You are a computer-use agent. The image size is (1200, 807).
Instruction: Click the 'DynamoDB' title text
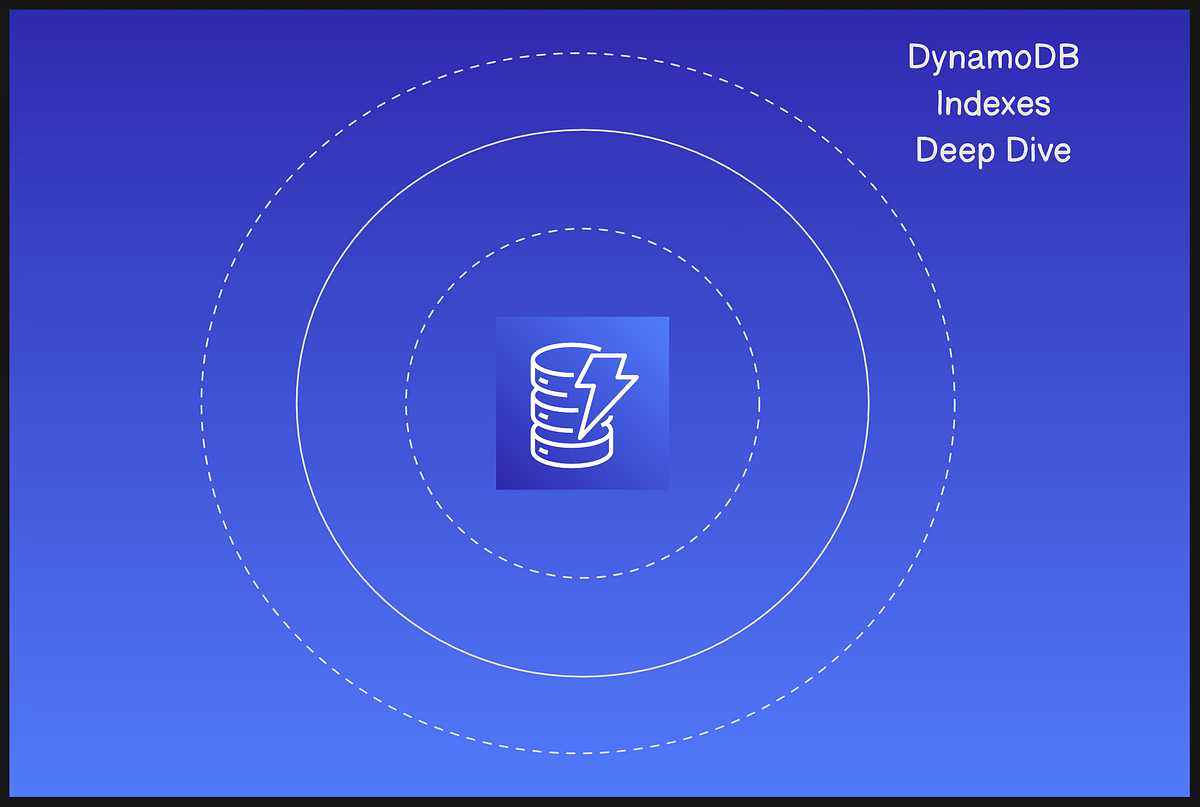pos(995,58)
